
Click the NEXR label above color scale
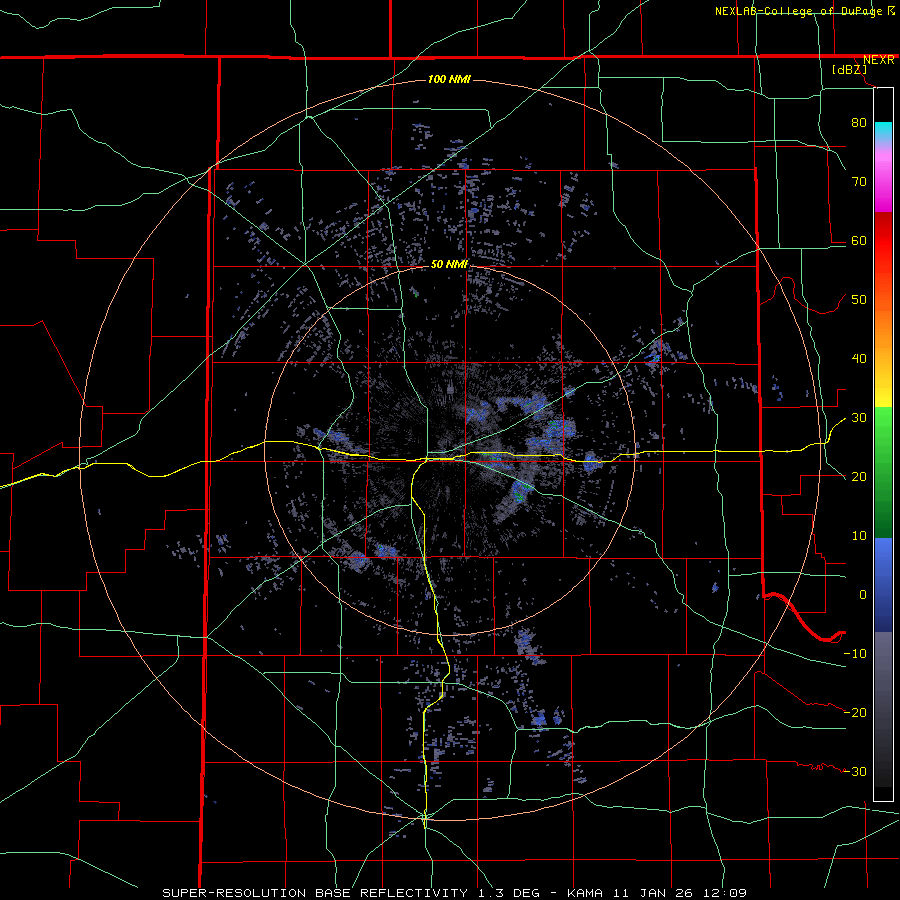click(x=878, y=60)
